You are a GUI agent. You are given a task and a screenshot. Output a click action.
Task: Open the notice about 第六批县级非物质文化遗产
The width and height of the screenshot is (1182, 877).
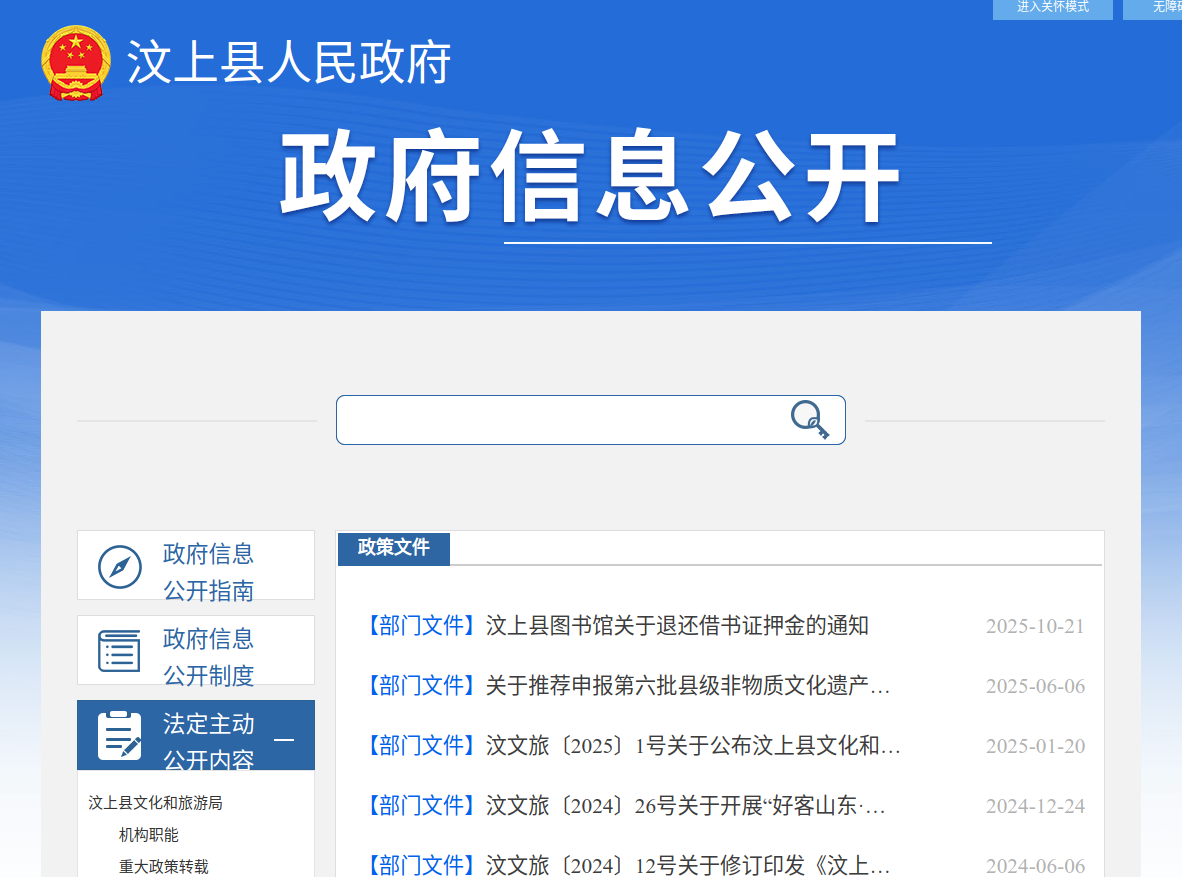pyautogui.click(x=687, y=686)
